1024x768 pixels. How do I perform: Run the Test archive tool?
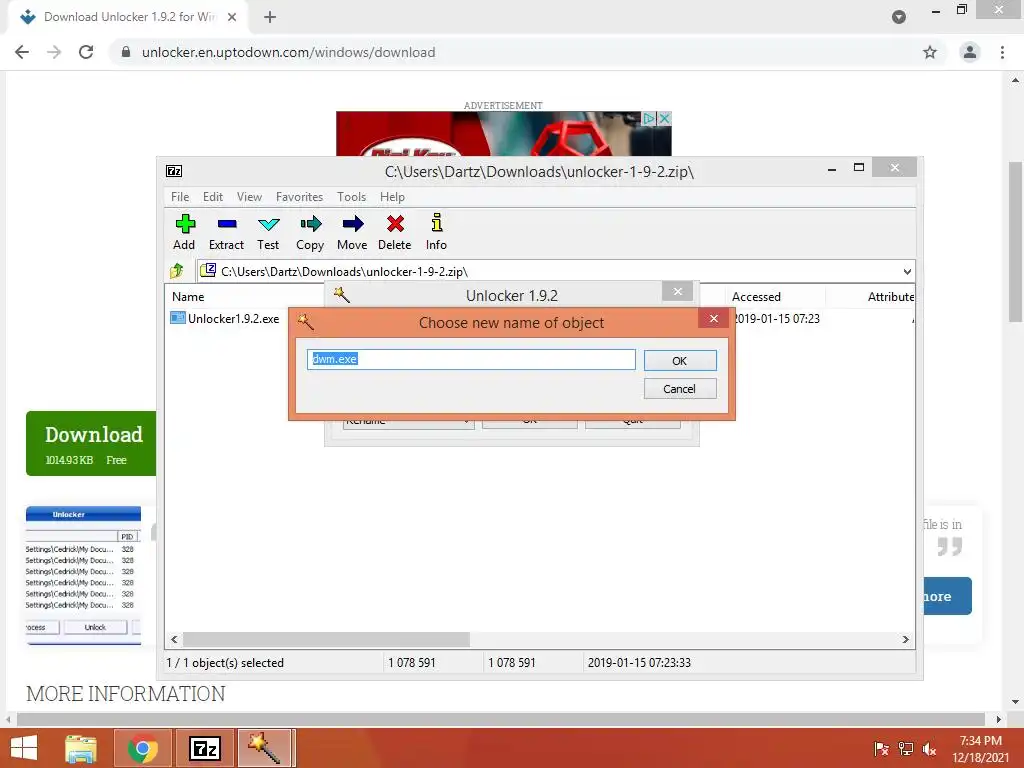[268, 232]
